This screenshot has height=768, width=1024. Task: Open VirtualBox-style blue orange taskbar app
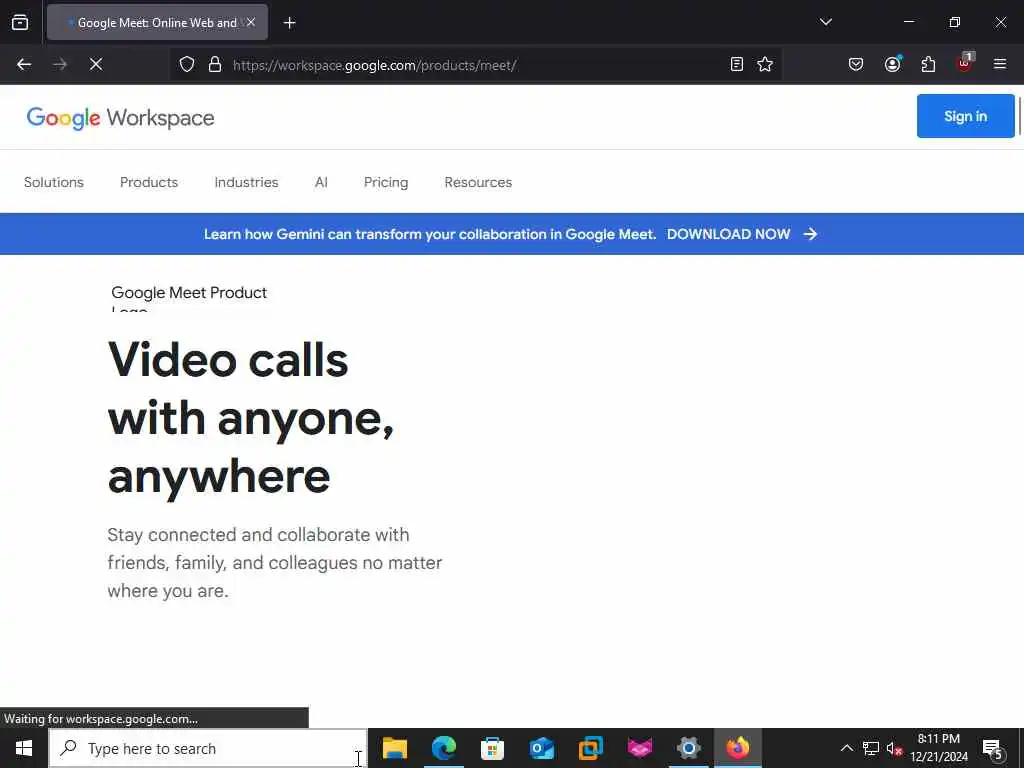[x=590, y=748]
